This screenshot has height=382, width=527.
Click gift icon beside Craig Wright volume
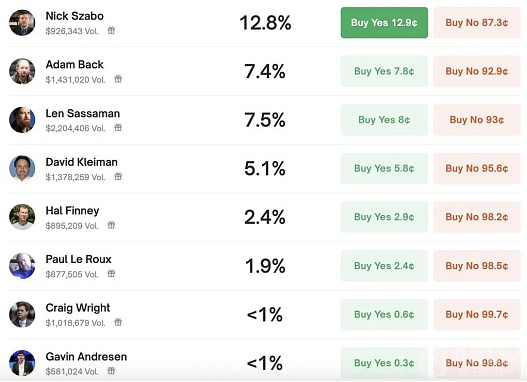point(118,322)
